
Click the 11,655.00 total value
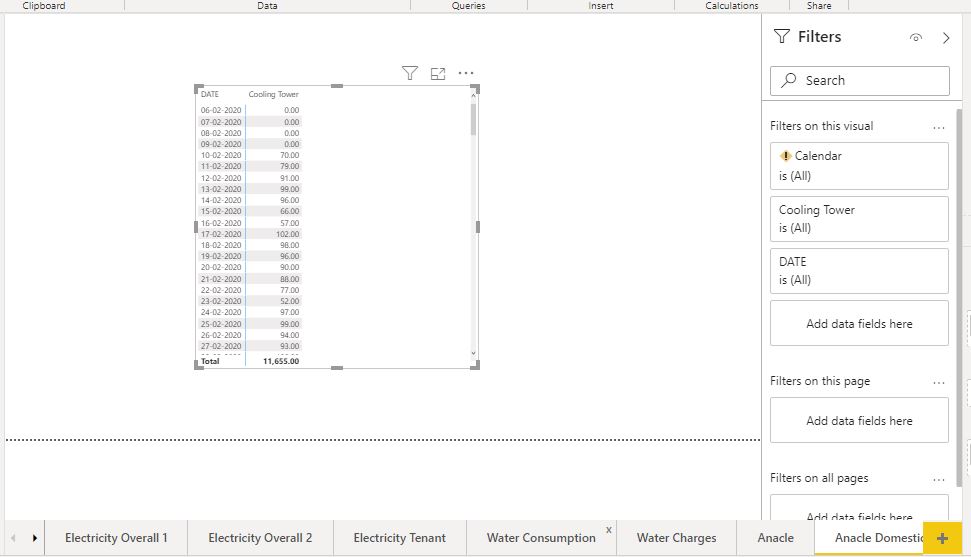pos(281,361)
